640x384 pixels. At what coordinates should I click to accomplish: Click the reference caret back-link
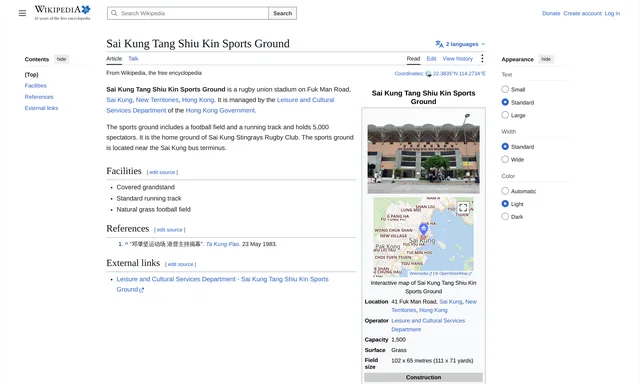point(126,244)
